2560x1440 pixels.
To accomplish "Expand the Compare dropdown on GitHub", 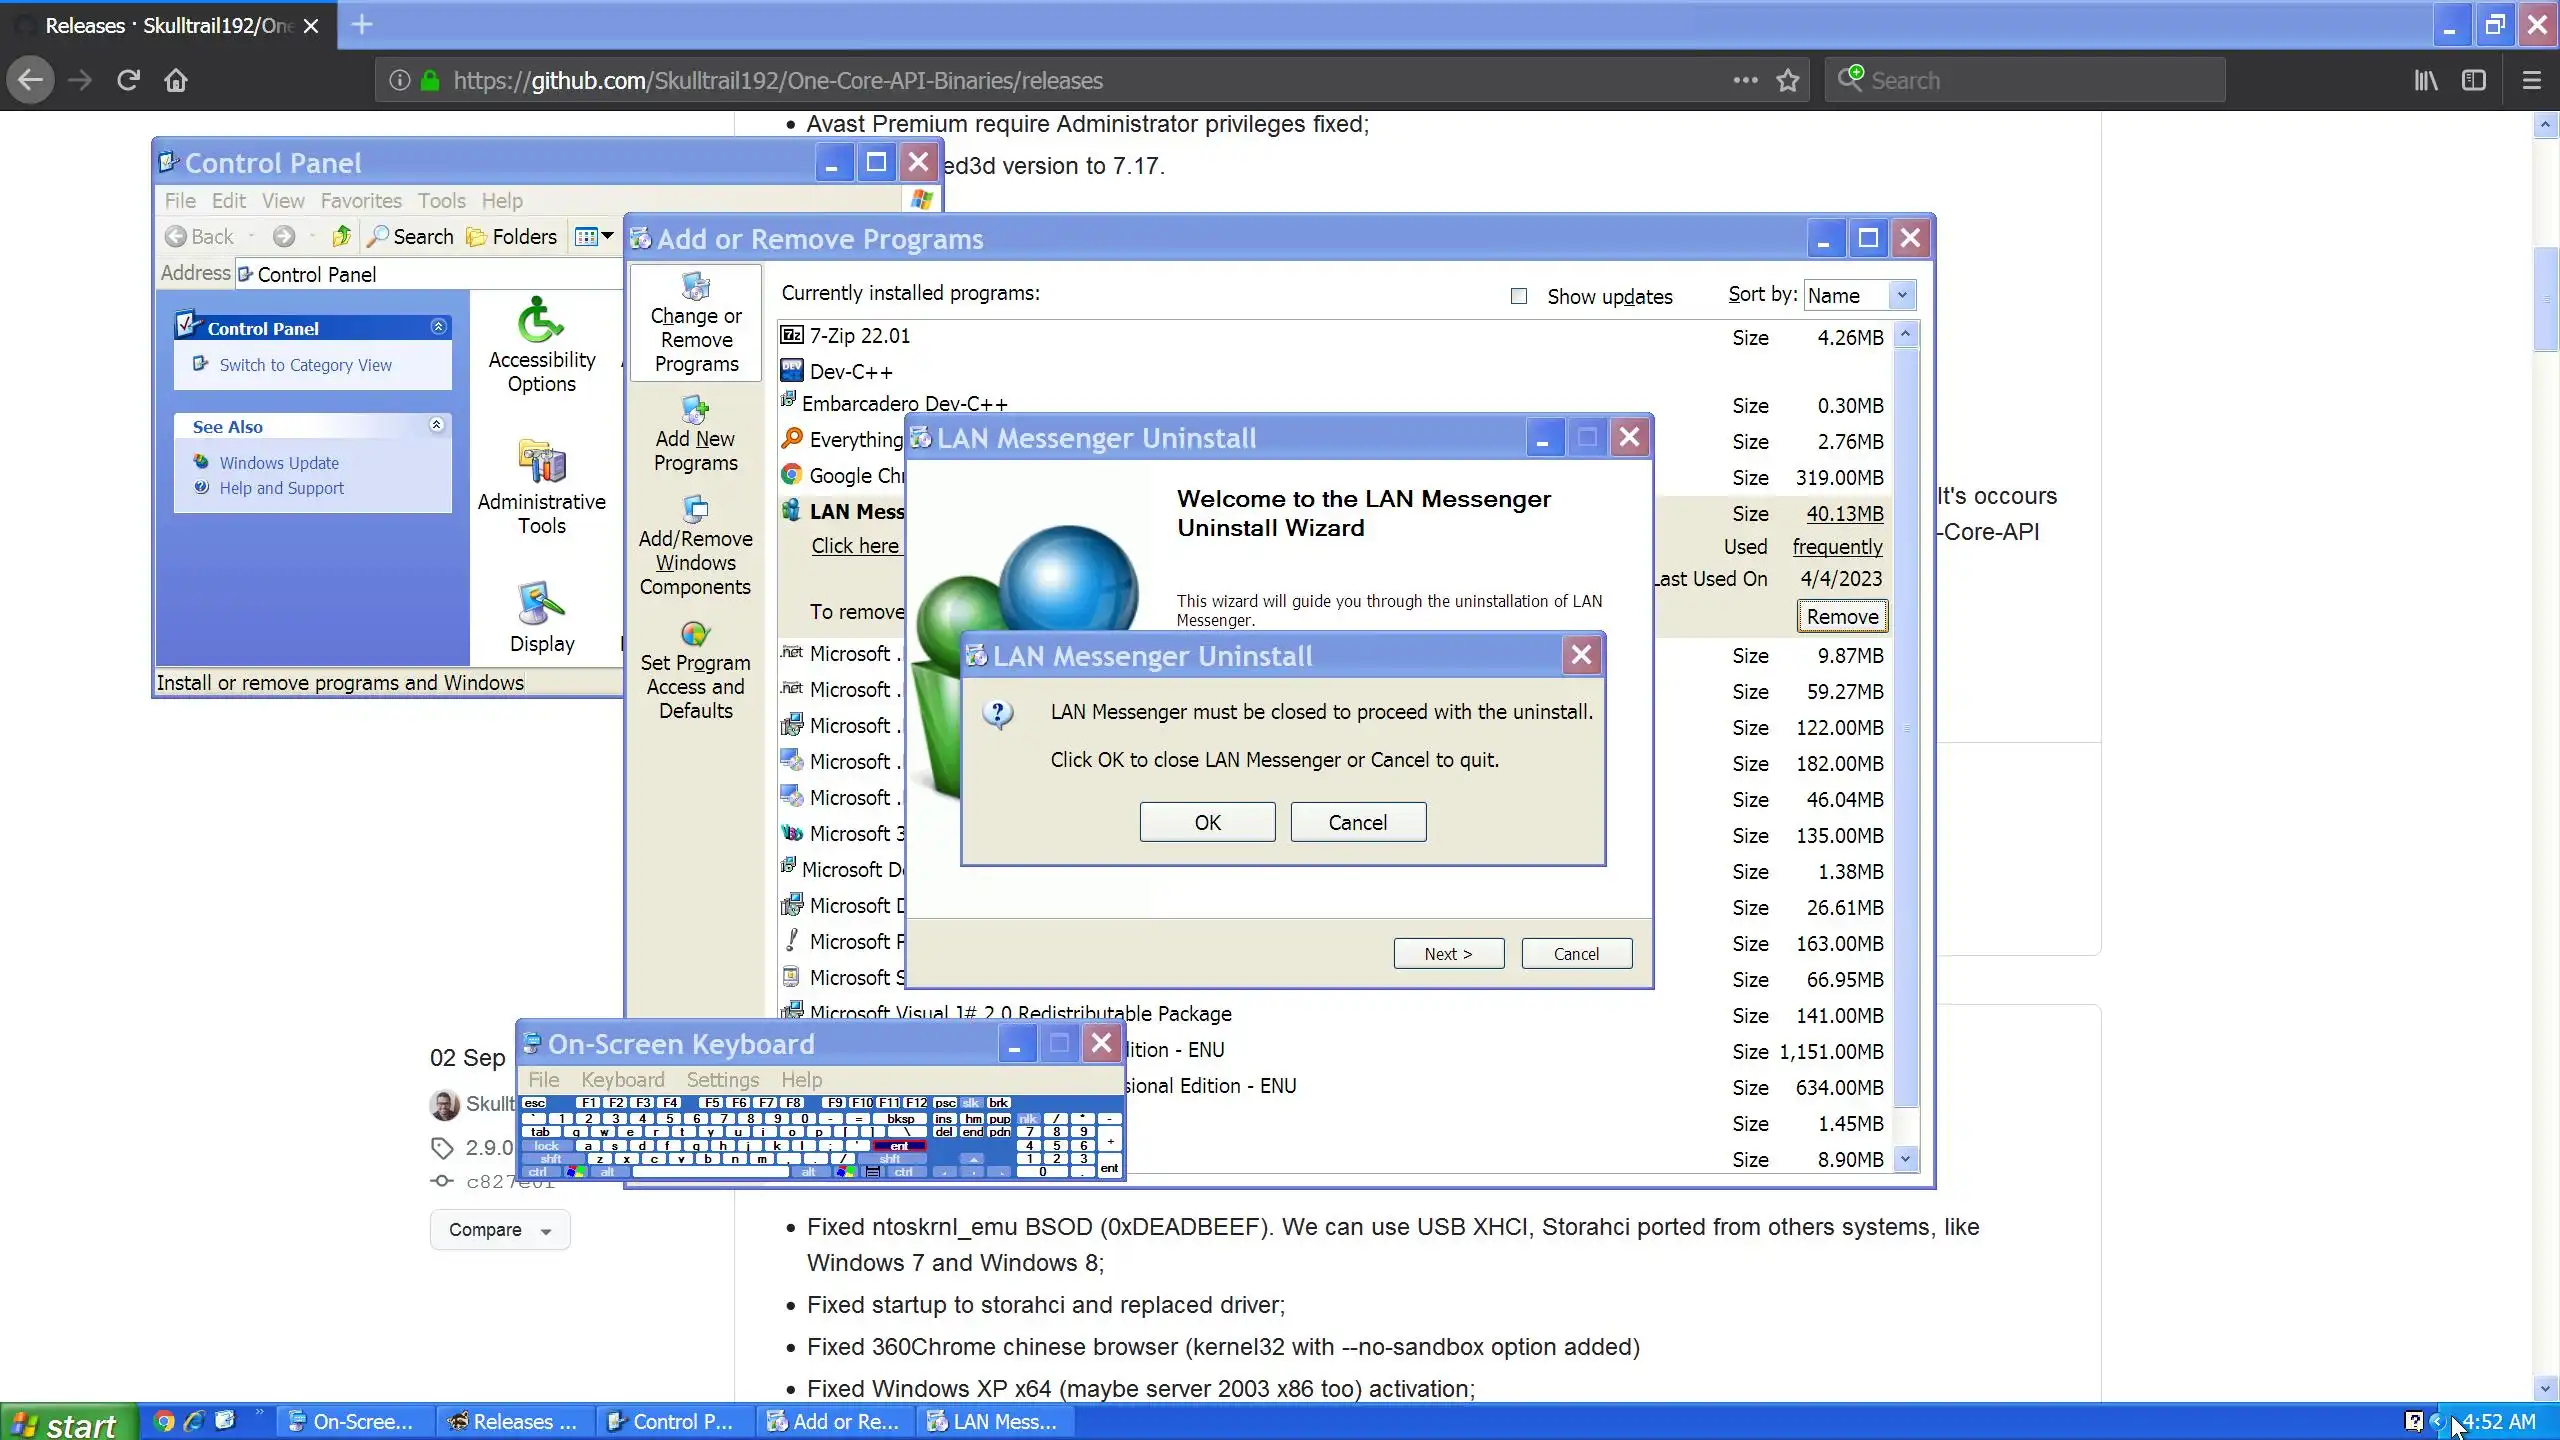I will [x=499, y=1230].
